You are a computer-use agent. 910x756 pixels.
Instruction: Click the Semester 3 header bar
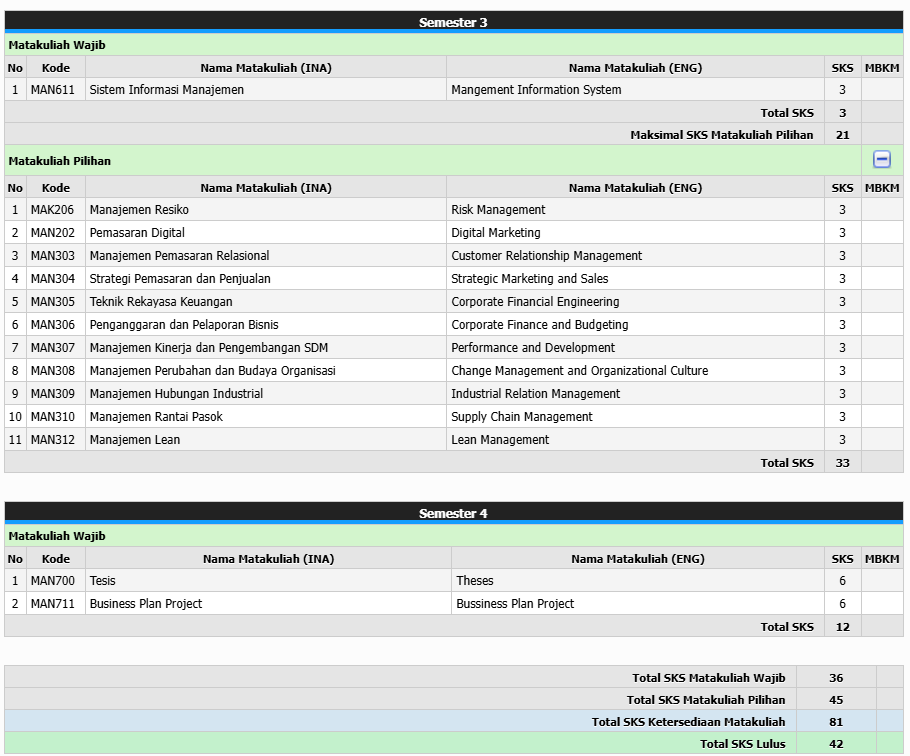point(454,22)
